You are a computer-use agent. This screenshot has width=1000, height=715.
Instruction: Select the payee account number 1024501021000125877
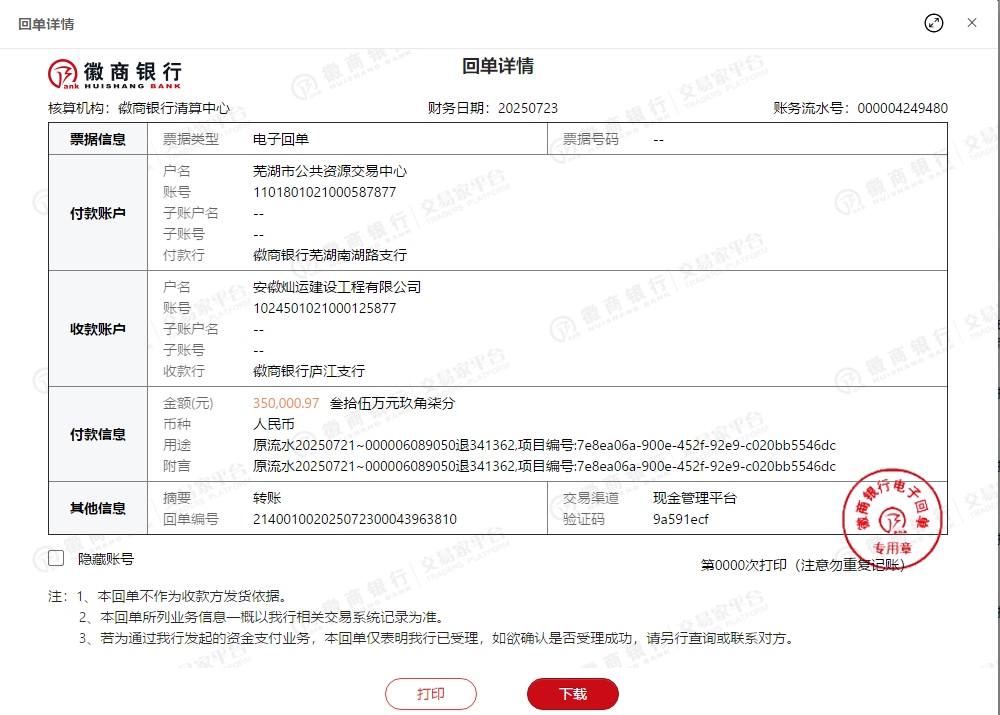coord(325,308)
